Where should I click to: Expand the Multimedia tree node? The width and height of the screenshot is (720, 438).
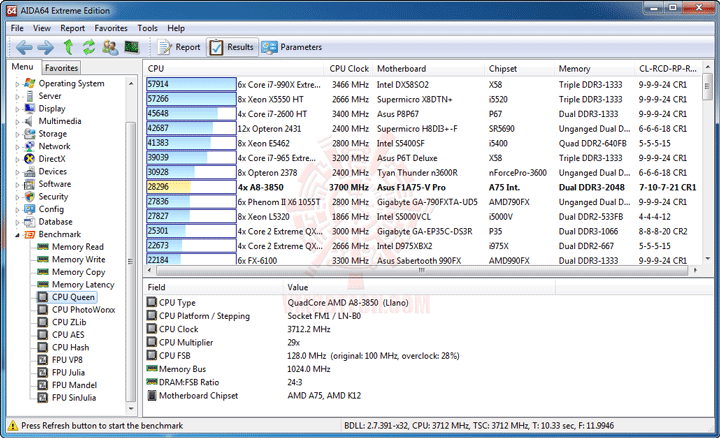(17, 122)
